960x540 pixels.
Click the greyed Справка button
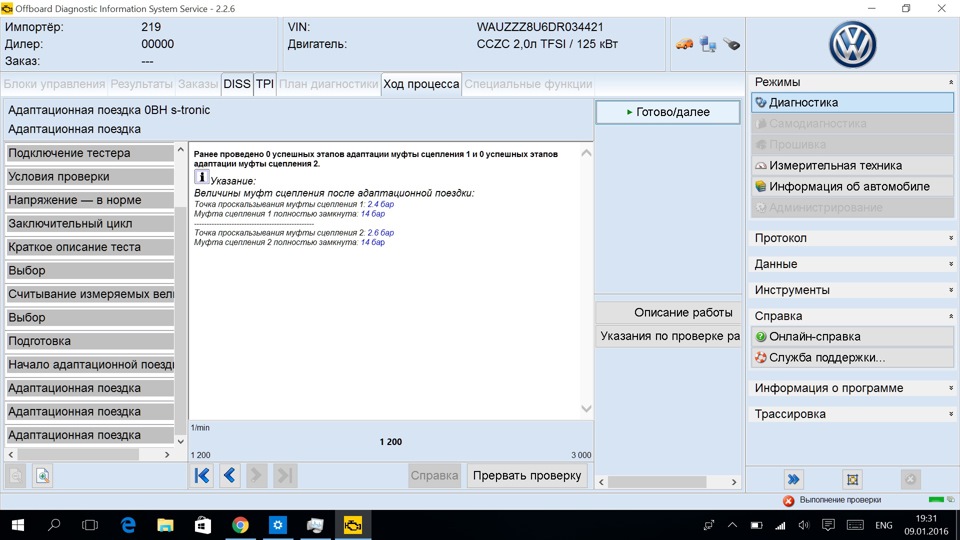click(434, 476)
